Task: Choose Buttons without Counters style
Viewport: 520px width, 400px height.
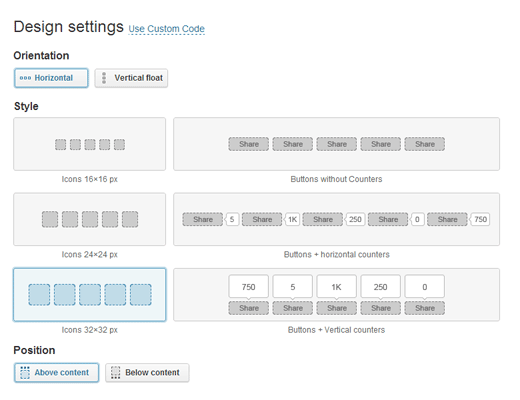Action: pos(336,144)
